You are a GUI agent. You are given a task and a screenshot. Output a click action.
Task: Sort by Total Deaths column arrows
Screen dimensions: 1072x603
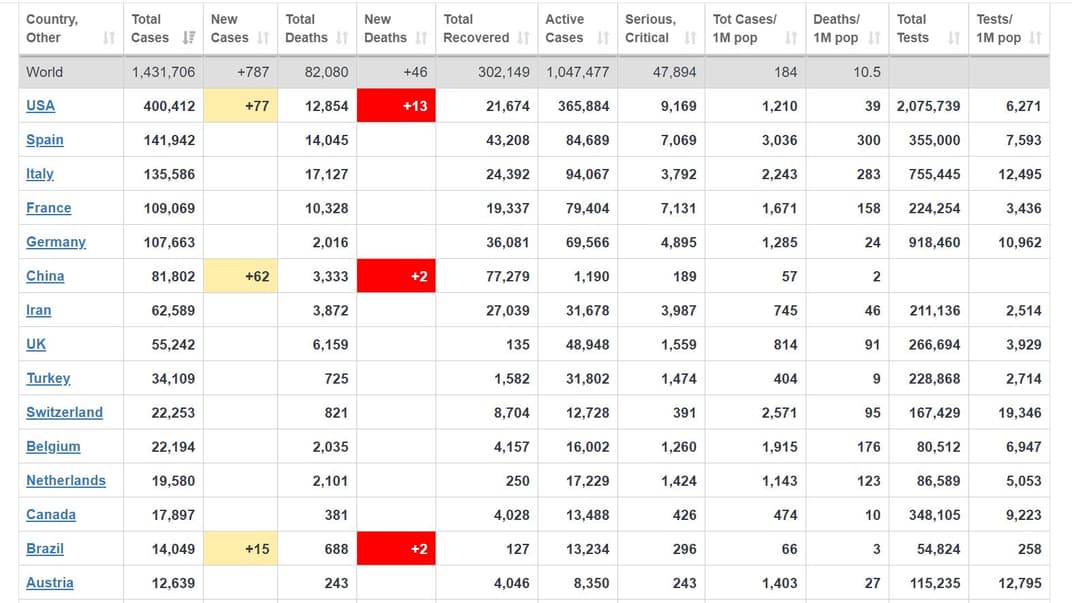pyautogui.click(x=342, y=38)
